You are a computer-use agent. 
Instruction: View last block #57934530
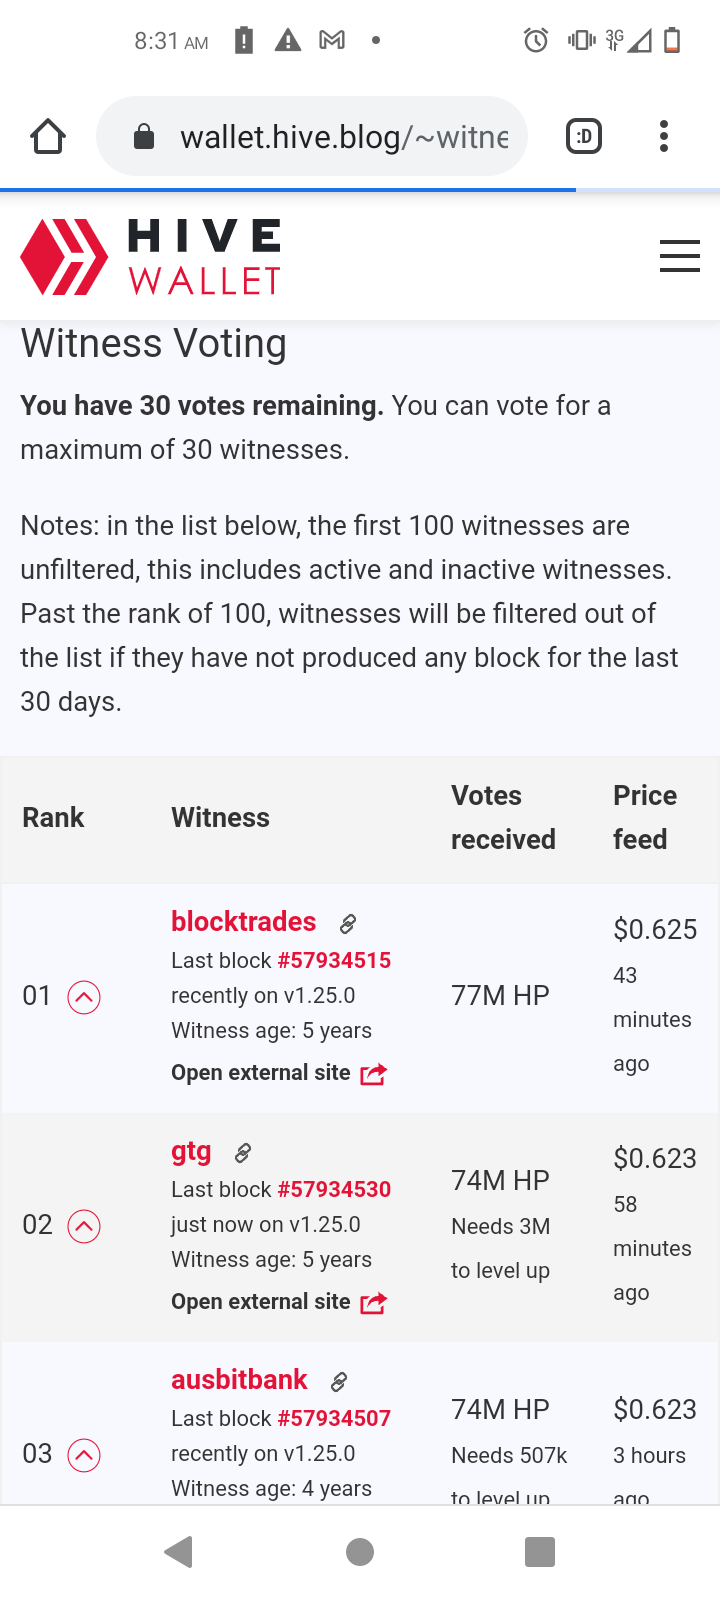point(334,1190)
